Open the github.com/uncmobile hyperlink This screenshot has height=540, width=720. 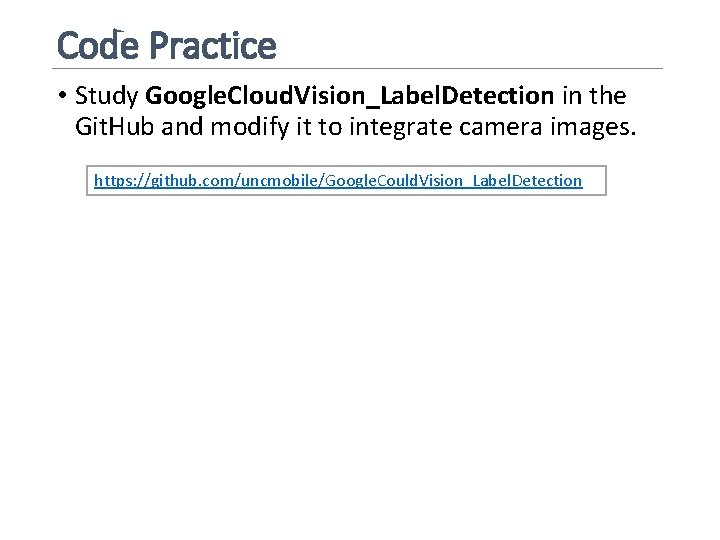coord(337,181)
